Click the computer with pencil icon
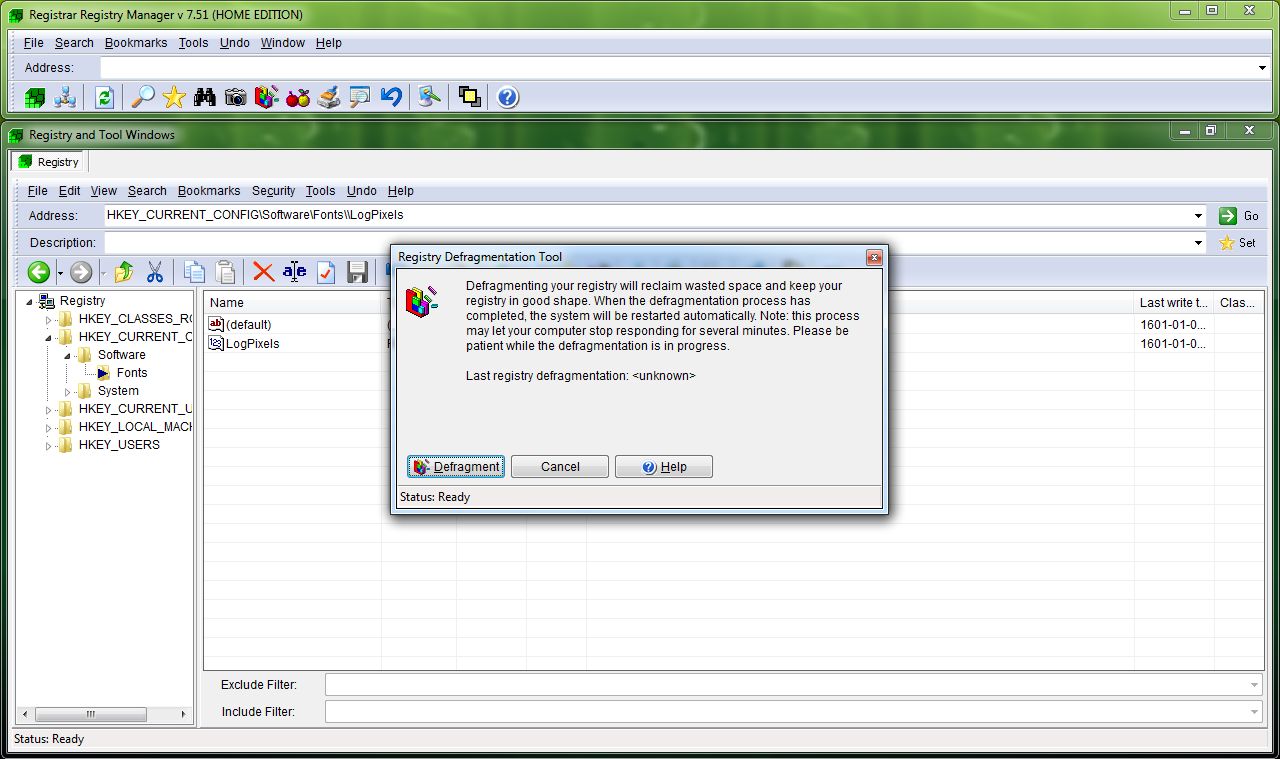The width and height of the screenshot is (1280, 759). click(x=429, y=97)
